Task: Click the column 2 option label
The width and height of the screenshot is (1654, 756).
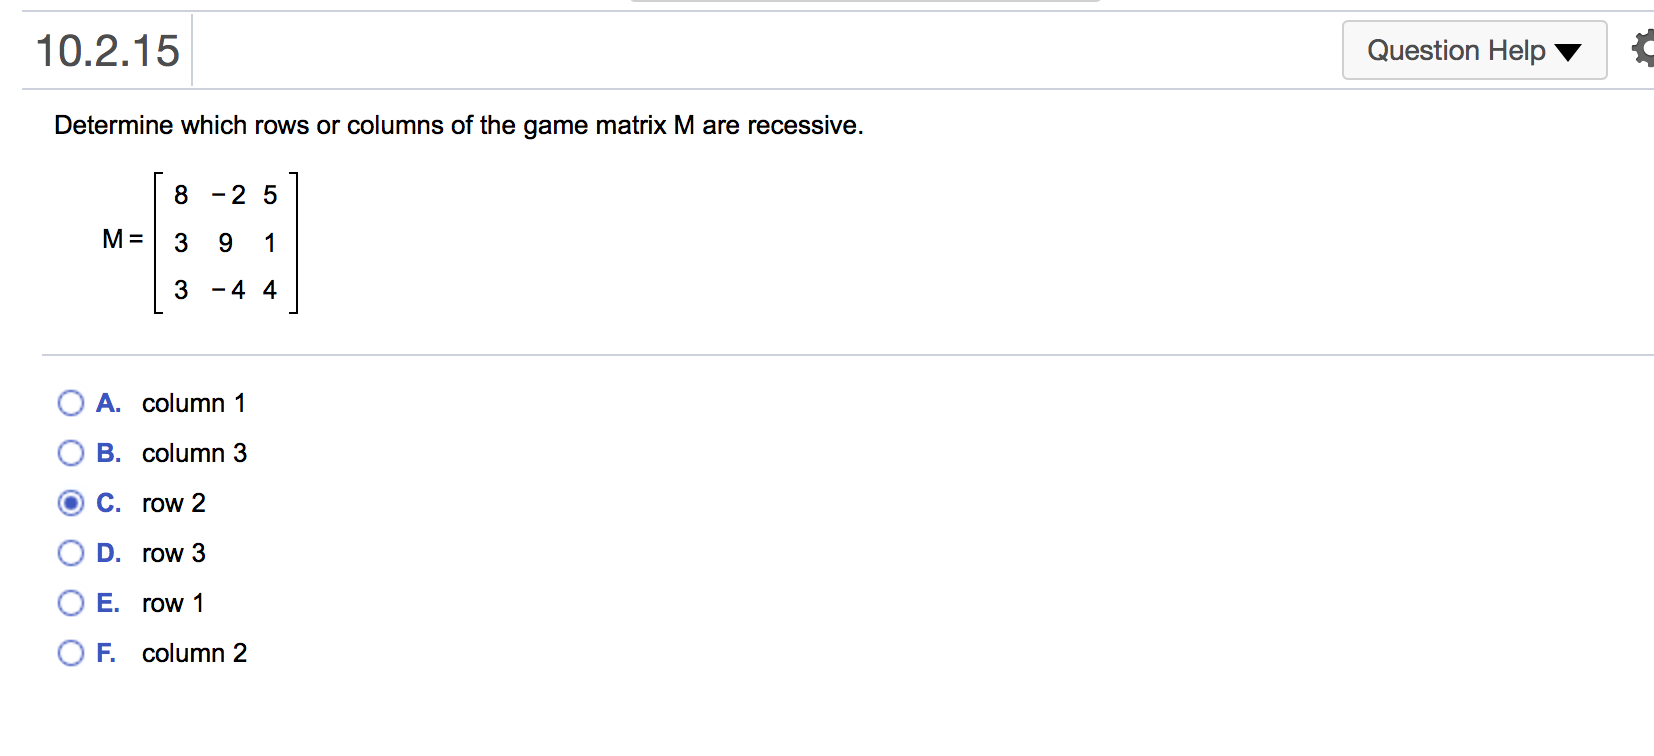Action: tap(195, 653)
